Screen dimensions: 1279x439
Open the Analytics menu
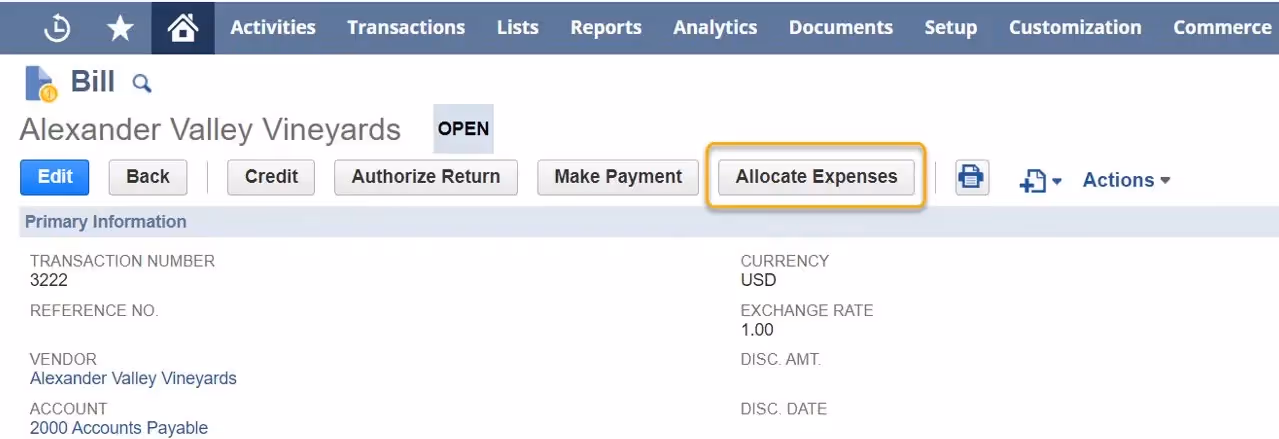tap(715, 28)
